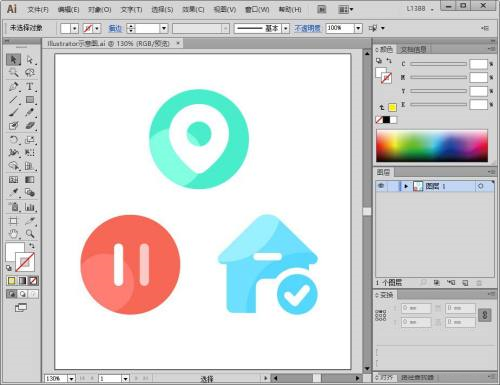Image resolution: width=500 pixels, height=385 pixels.
Task: Click Make Clipping Mask icon in Layers panel
Action: (437, 283)
